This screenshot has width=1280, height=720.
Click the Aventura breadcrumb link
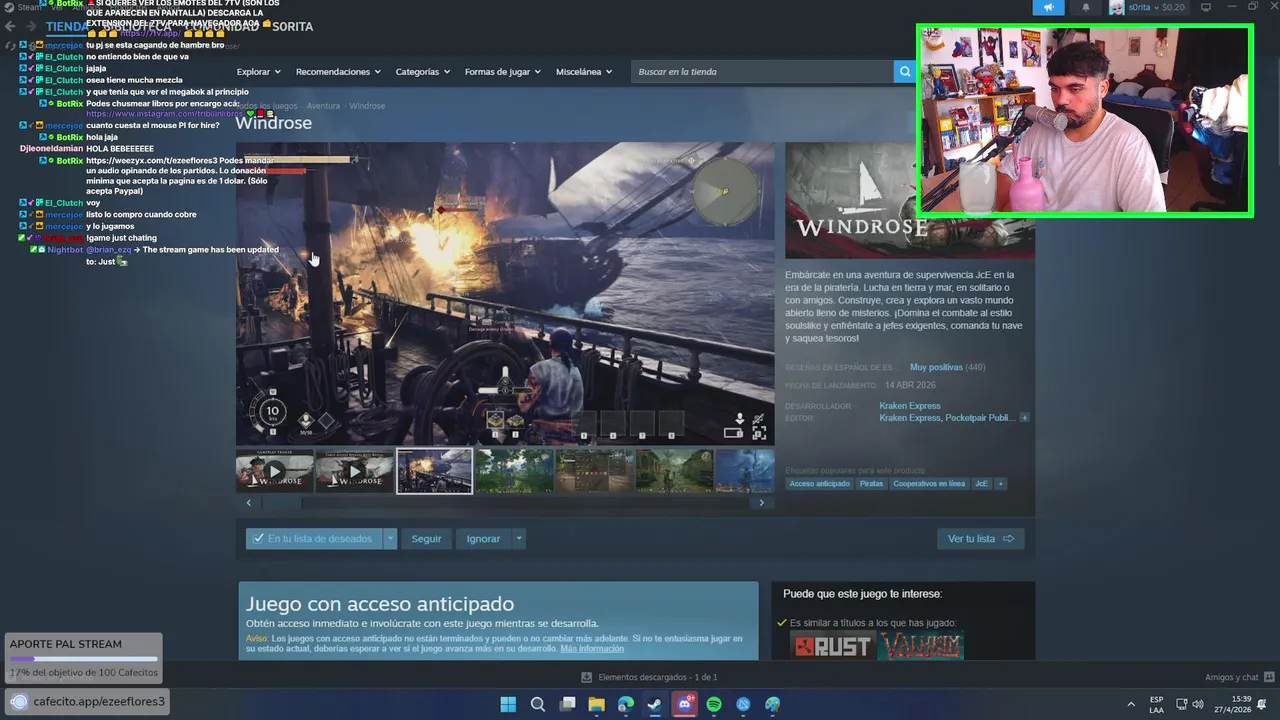(x=323, y=106)
